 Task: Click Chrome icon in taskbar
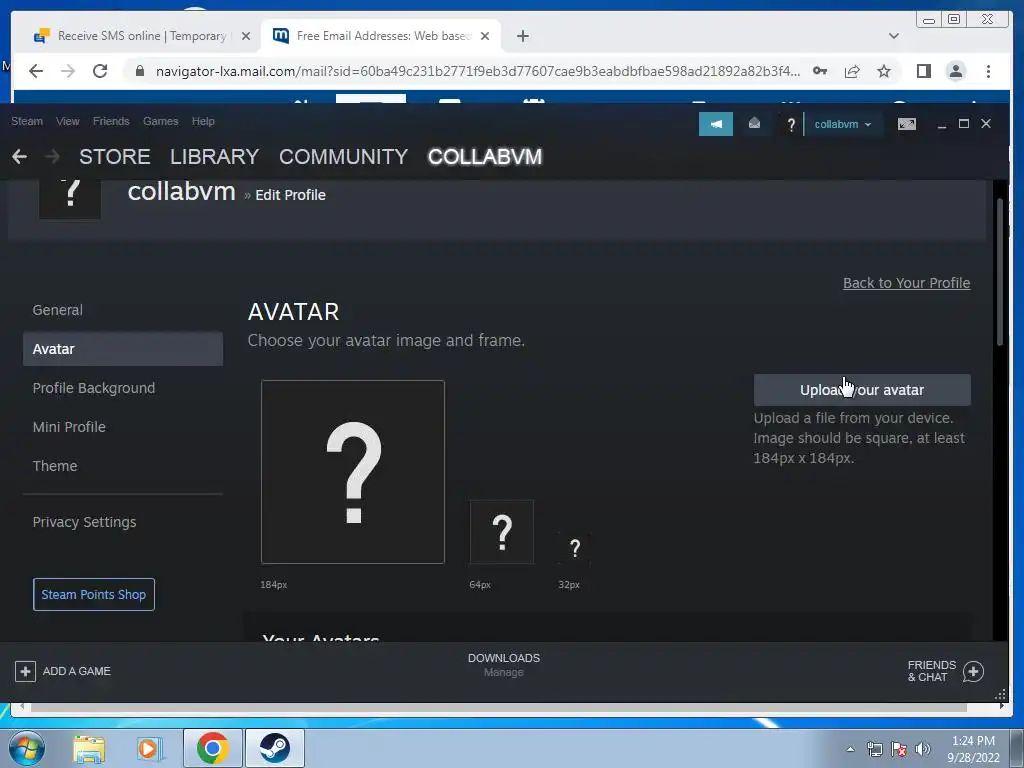coord(212,748)
